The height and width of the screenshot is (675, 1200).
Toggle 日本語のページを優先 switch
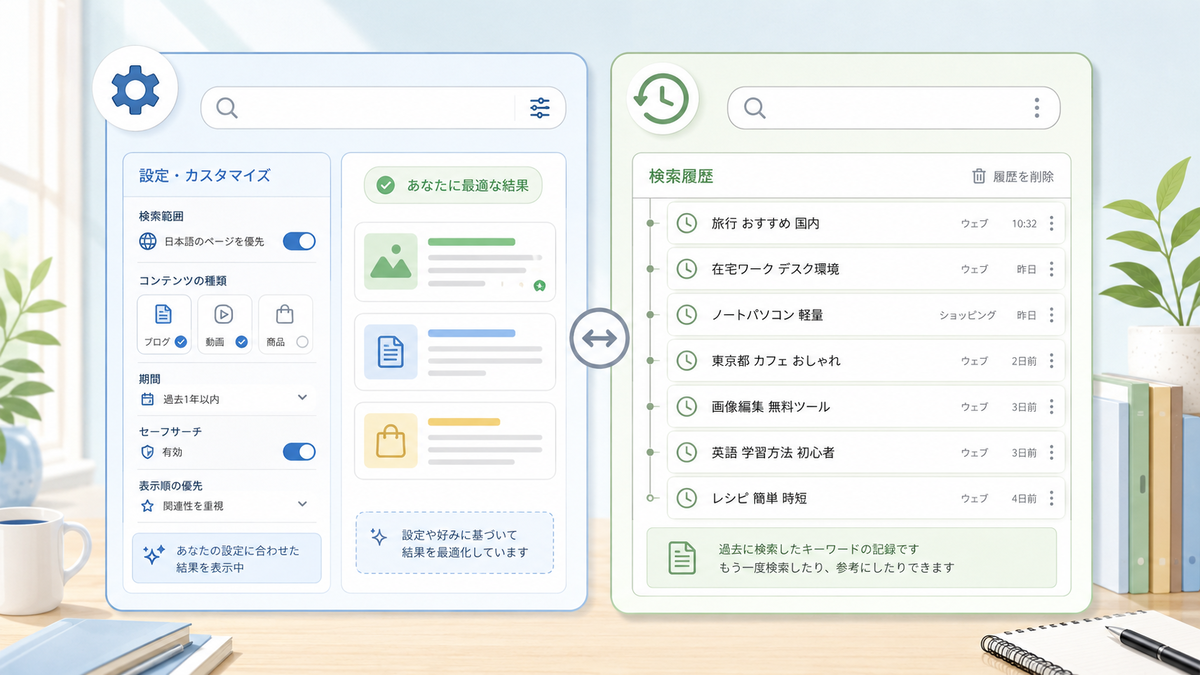coord(299,241)
